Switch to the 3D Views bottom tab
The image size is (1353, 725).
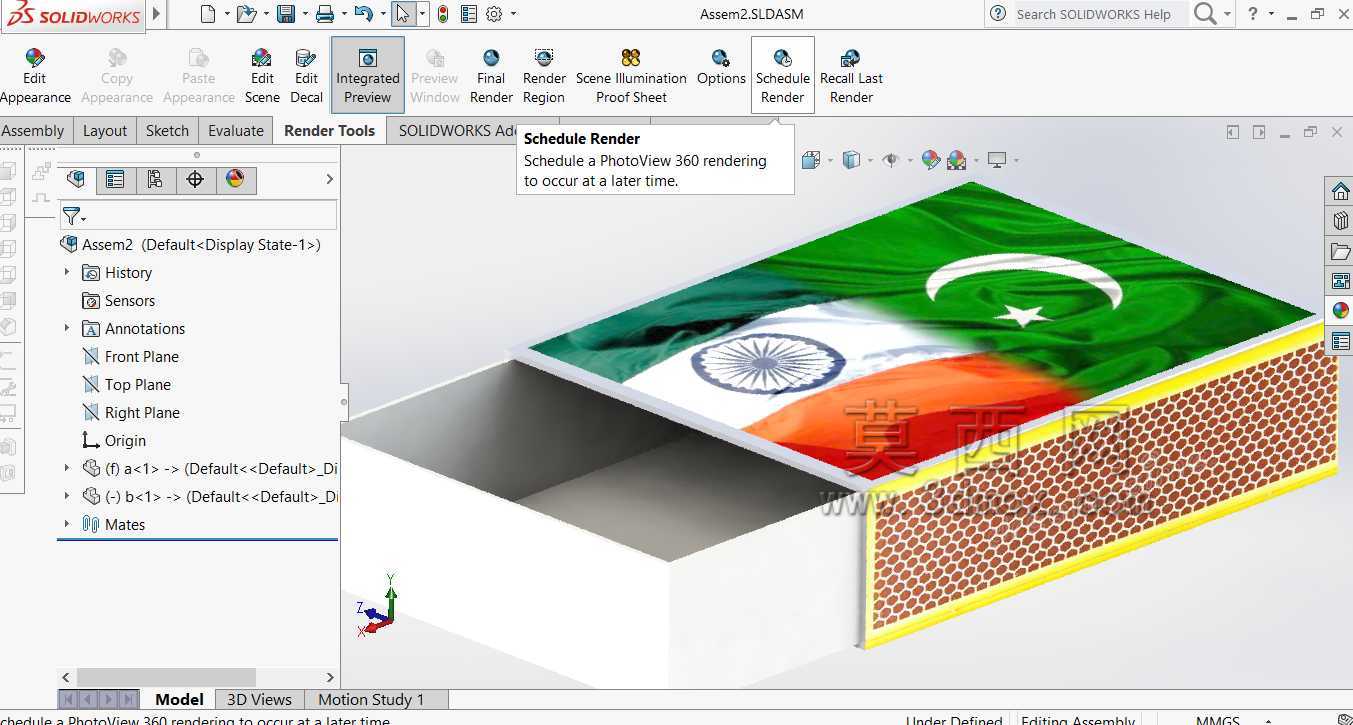pos(259,699)
